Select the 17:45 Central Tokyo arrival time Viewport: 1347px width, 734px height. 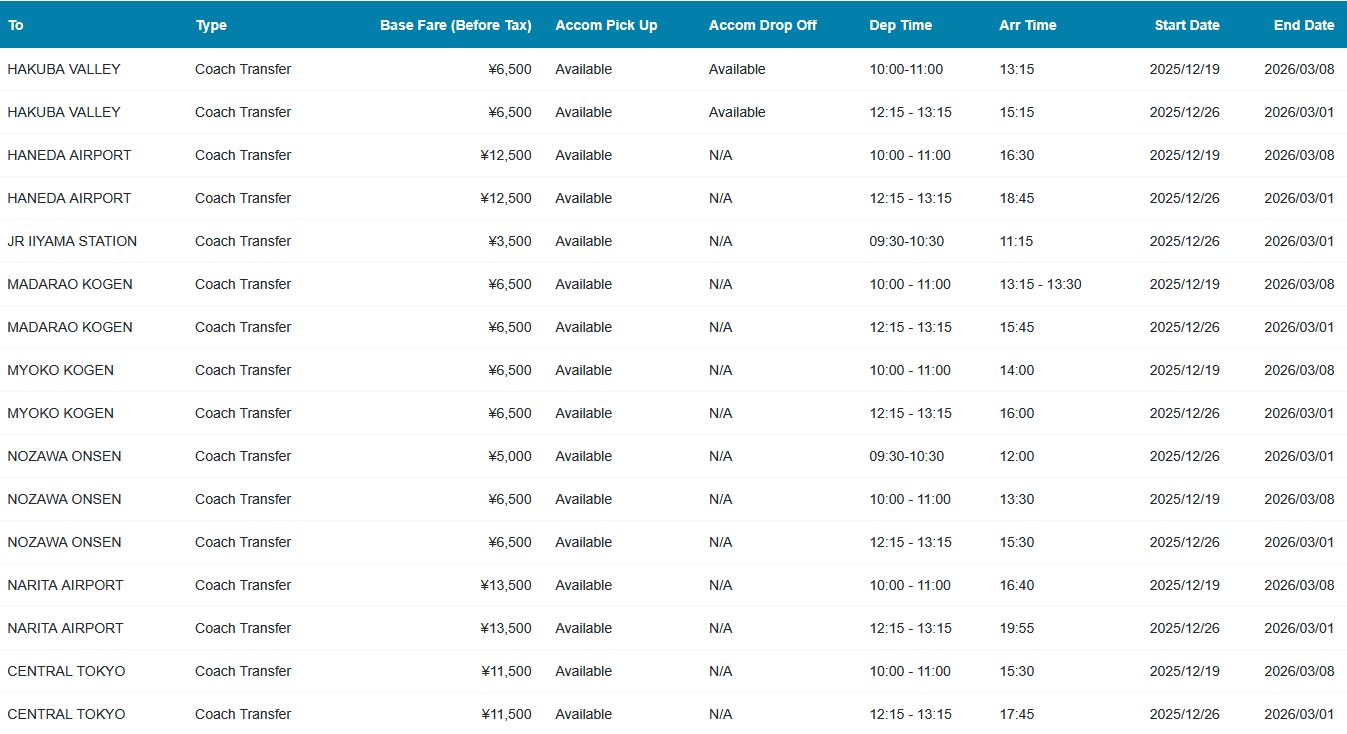[1016, 714]
